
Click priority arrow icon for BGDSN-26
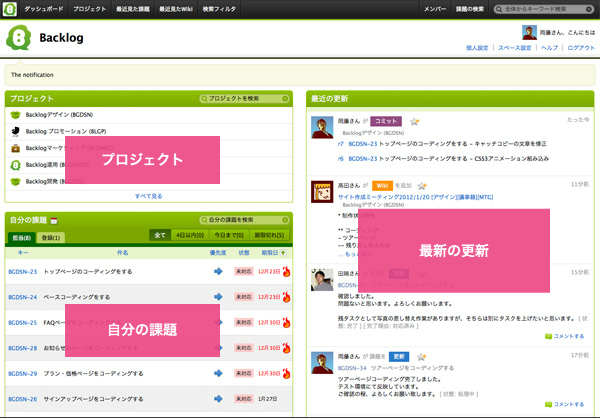[218, 398]
